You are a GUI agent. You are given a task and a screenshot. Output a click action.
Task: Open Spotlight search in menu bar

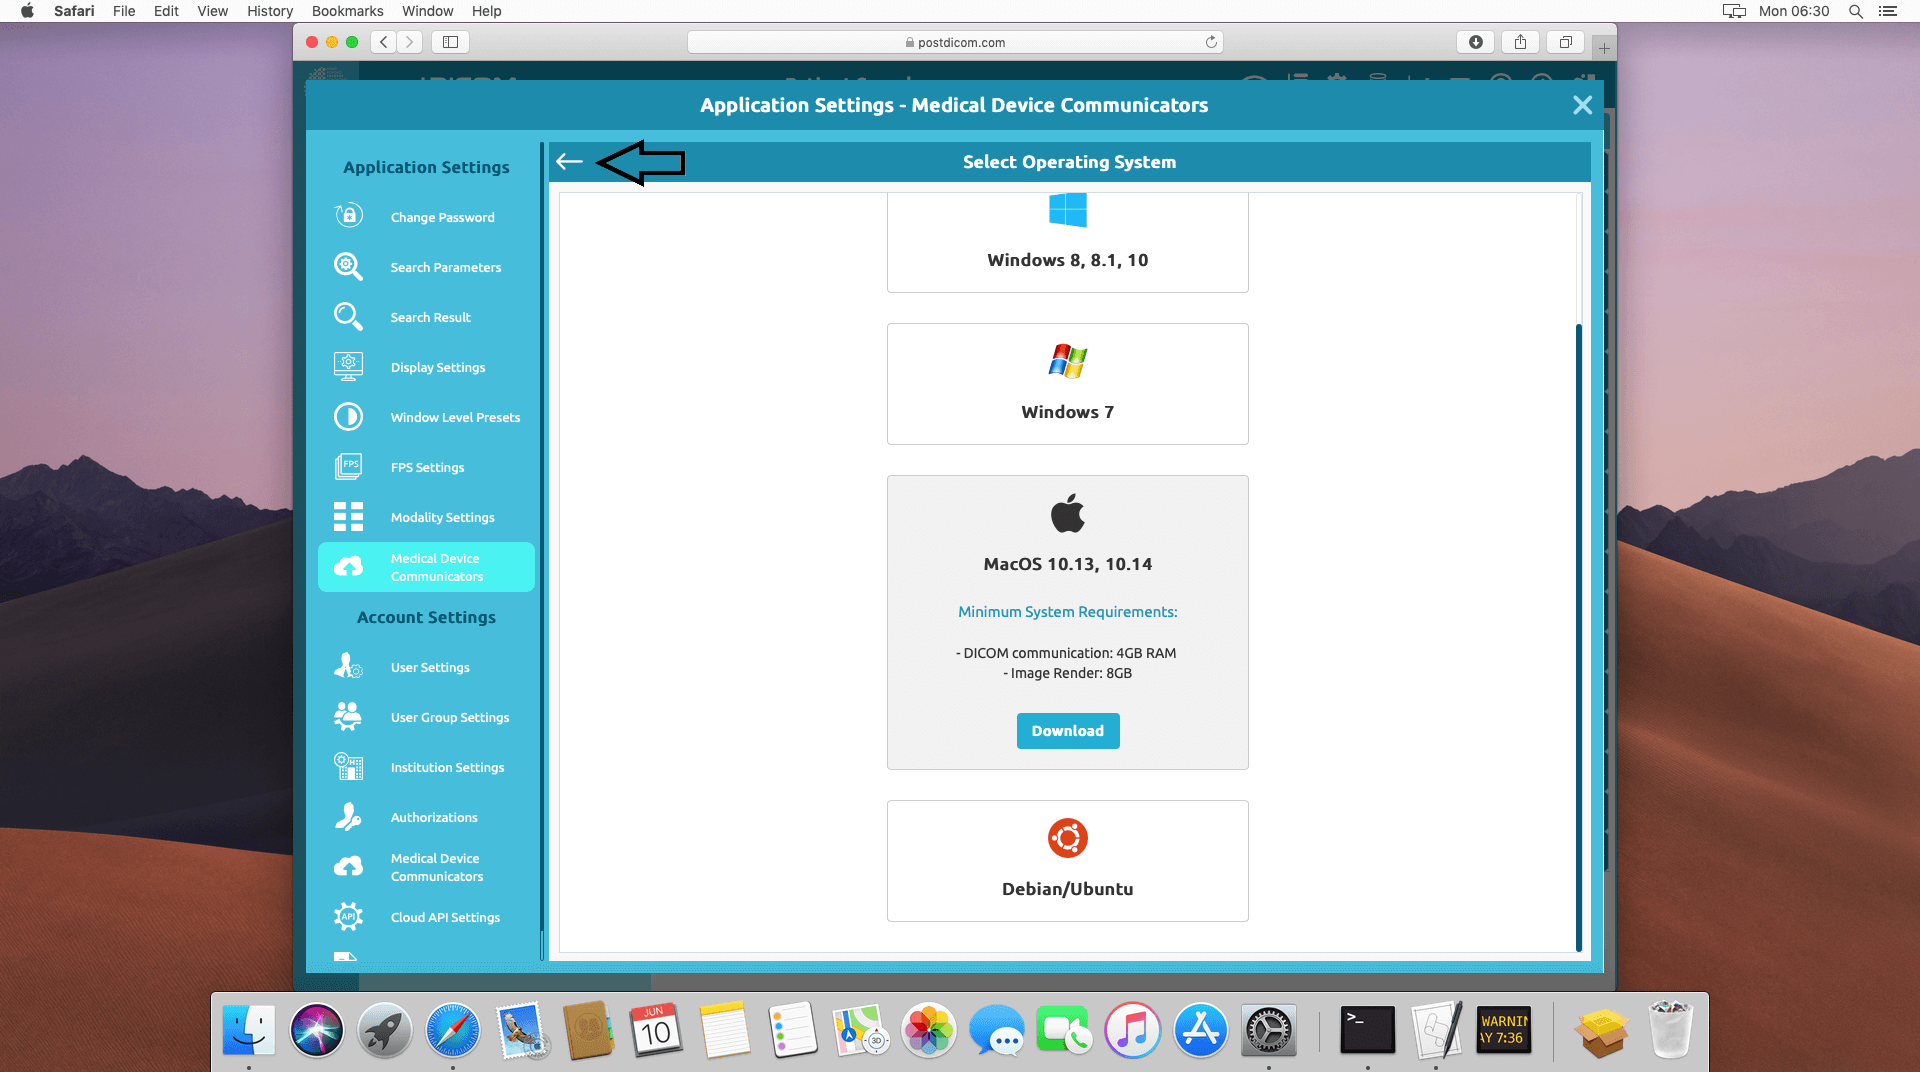(x=1856, y=11)
